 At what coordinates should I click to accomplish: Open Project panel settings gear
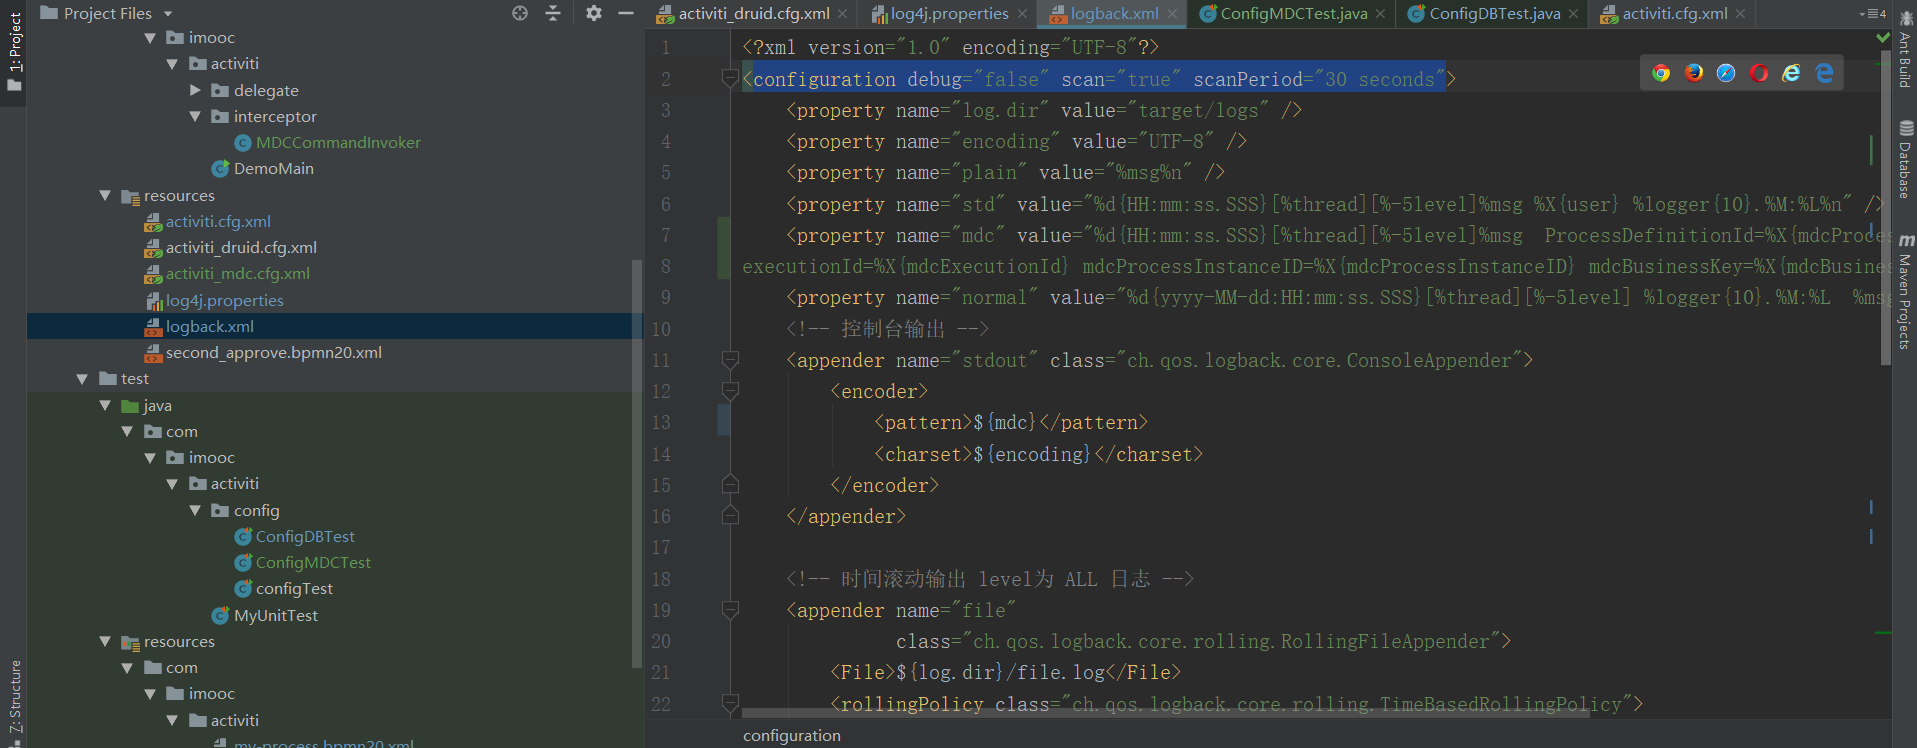(x=594, y=13)
